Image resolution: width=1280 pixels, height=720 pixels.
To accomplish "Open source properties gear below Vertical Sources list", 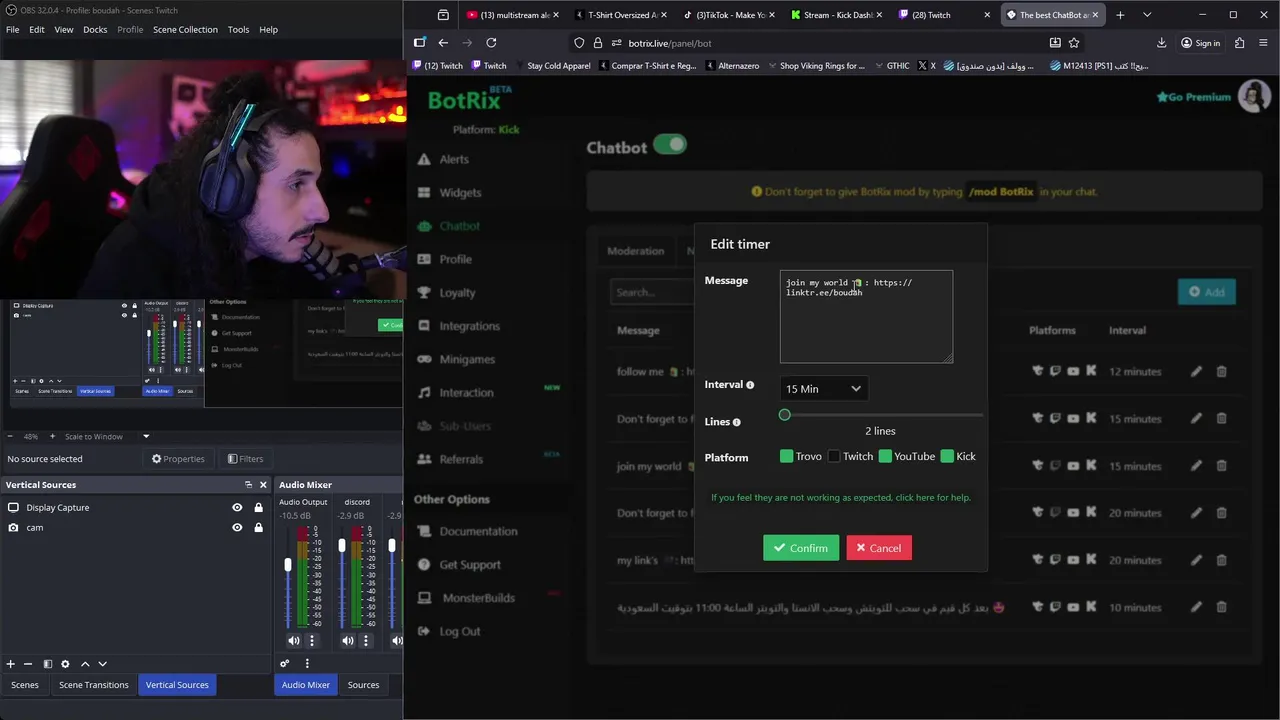I will coord(65,664).
